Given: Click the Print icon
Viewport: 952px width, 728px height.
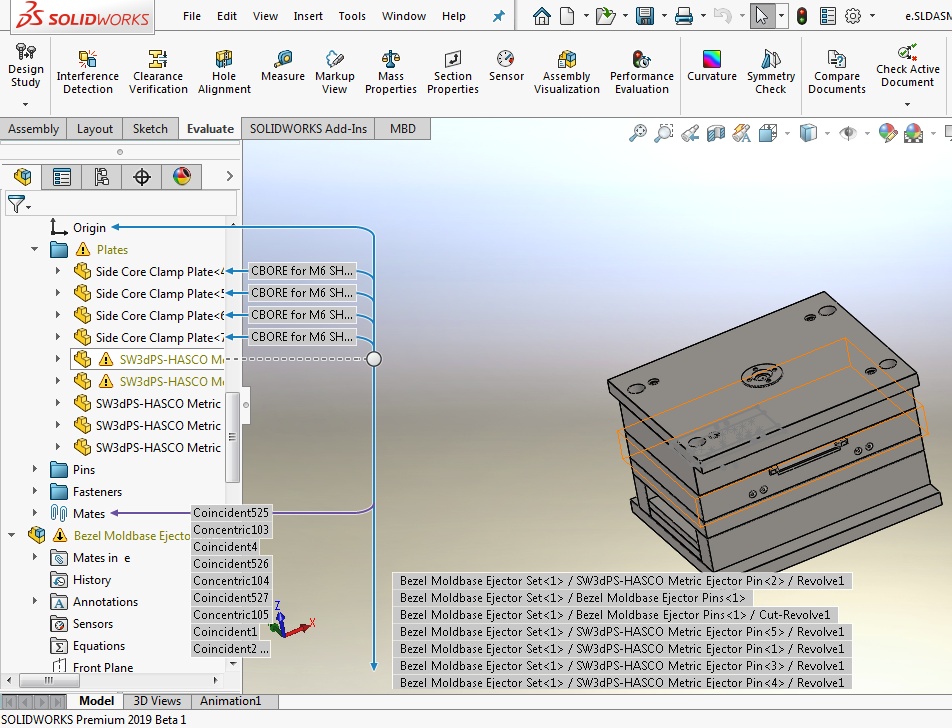Looking at the screenshot, I should pos(684,16).
